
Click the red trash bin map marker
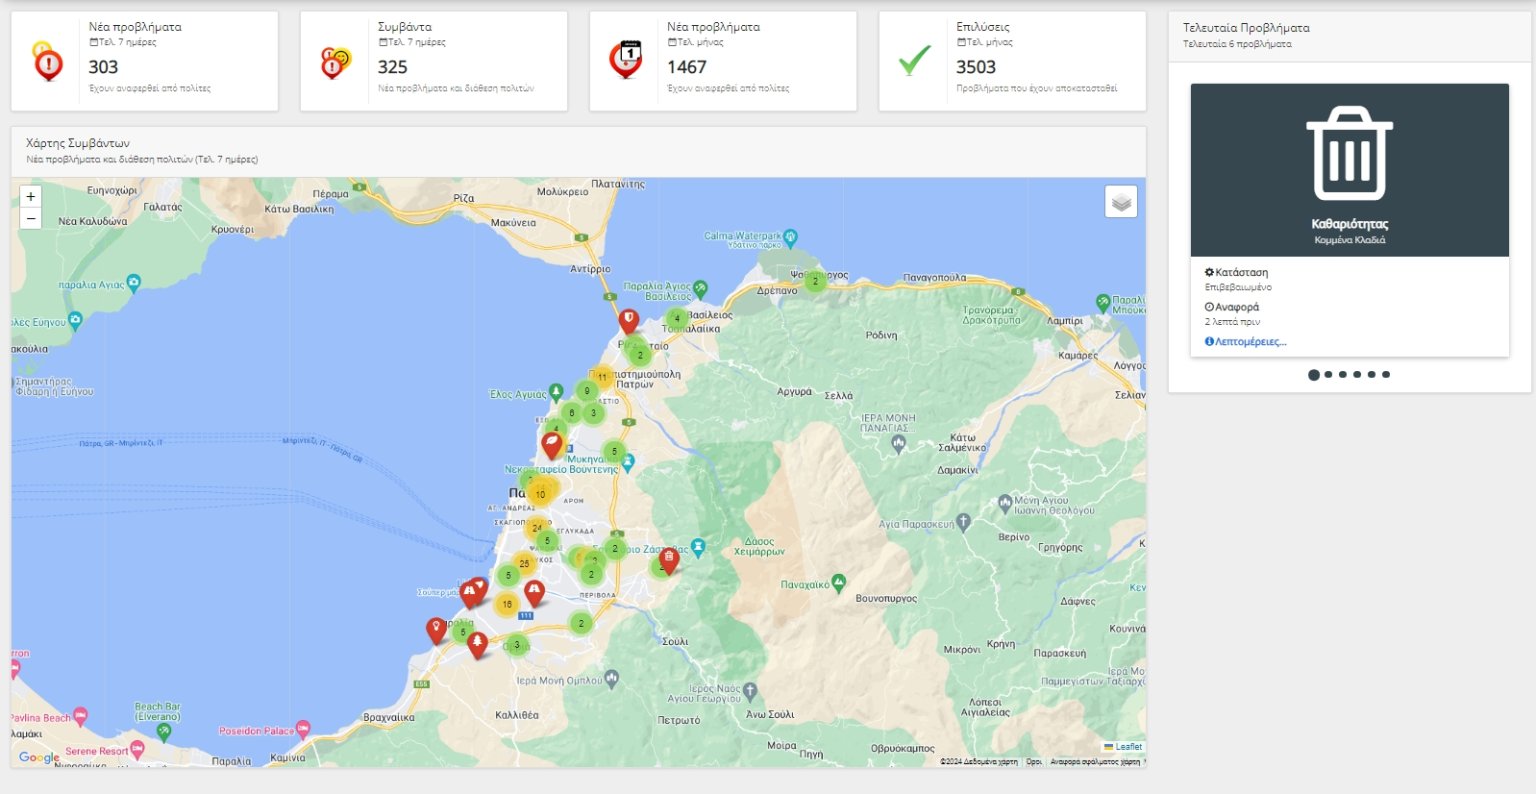point(669,560)
